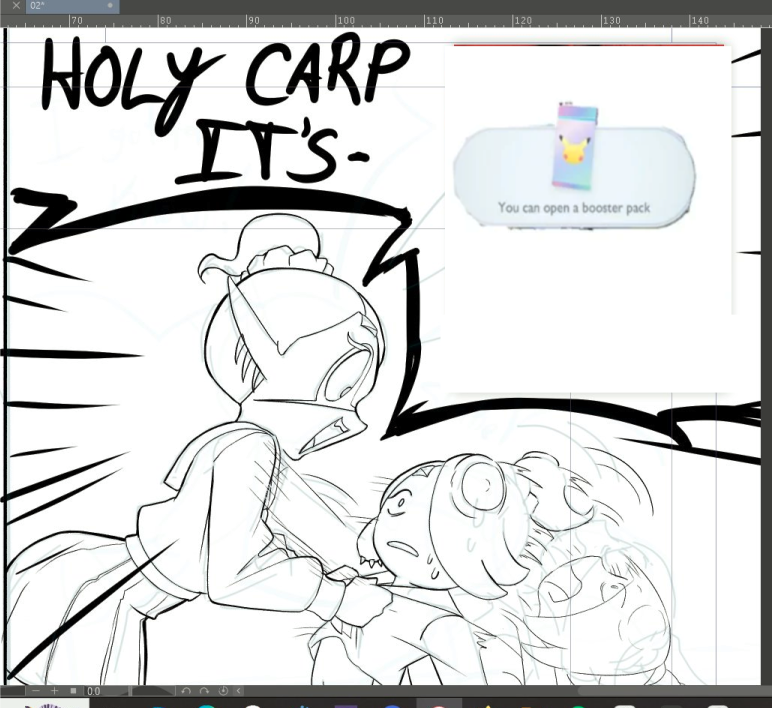
Task: Select the booster pack reference image
Action: pos(575,167)
